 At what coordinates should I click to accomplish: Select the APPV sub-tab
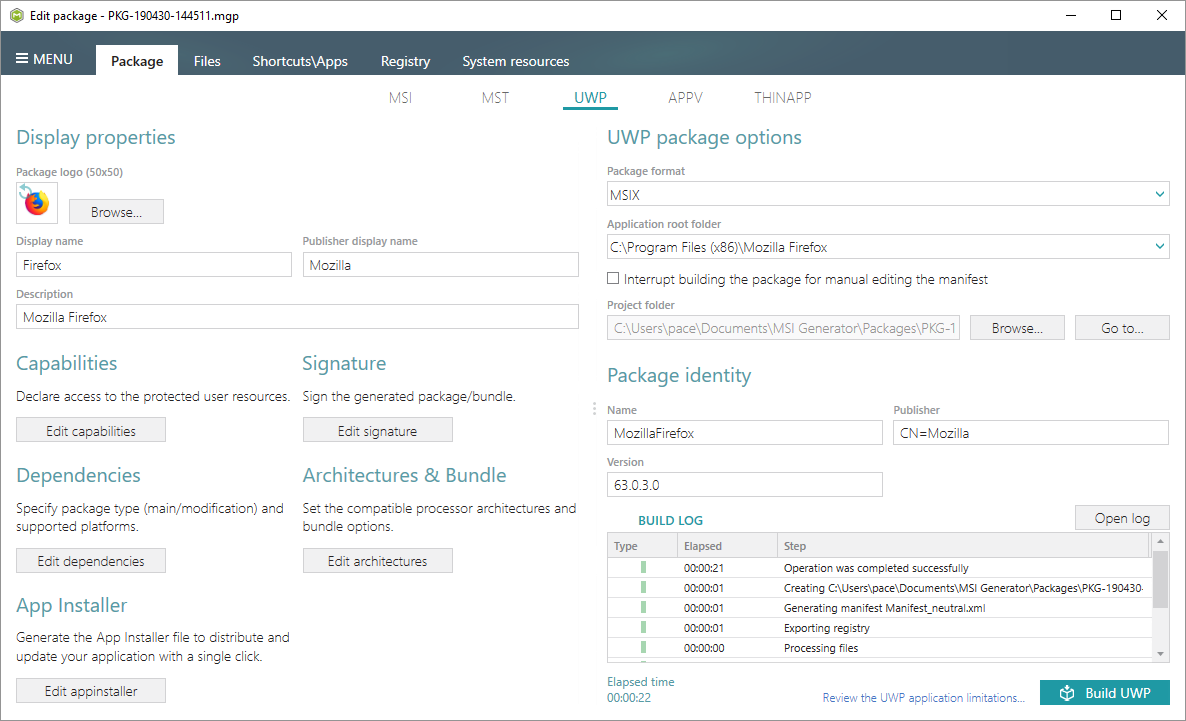click(685, 98)
